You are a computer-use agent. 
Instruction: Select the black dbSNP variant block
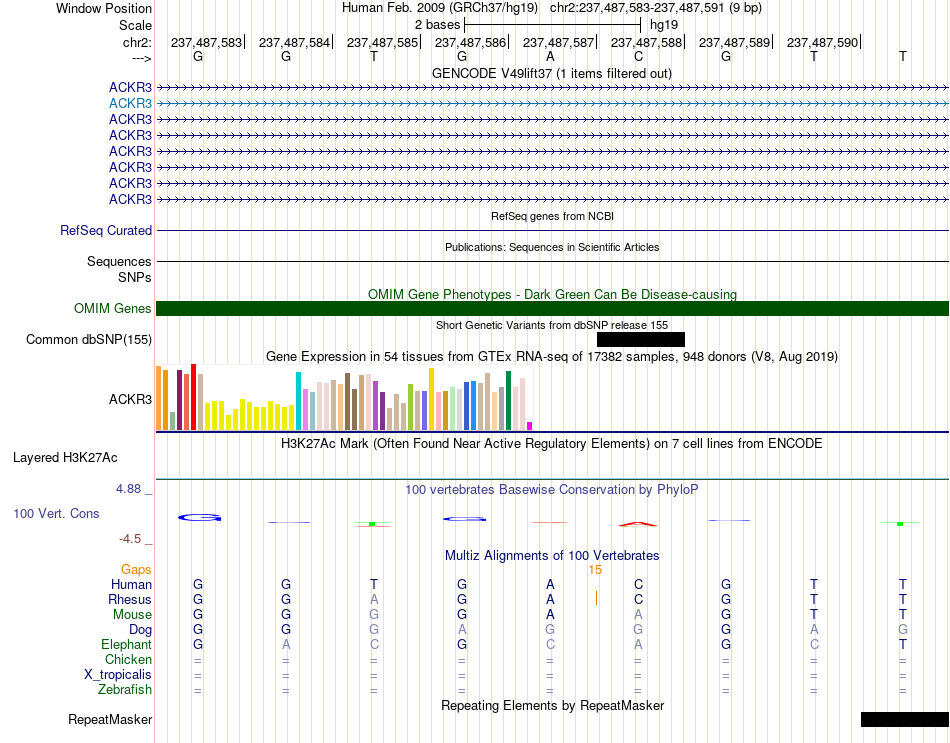coord(641,339)
